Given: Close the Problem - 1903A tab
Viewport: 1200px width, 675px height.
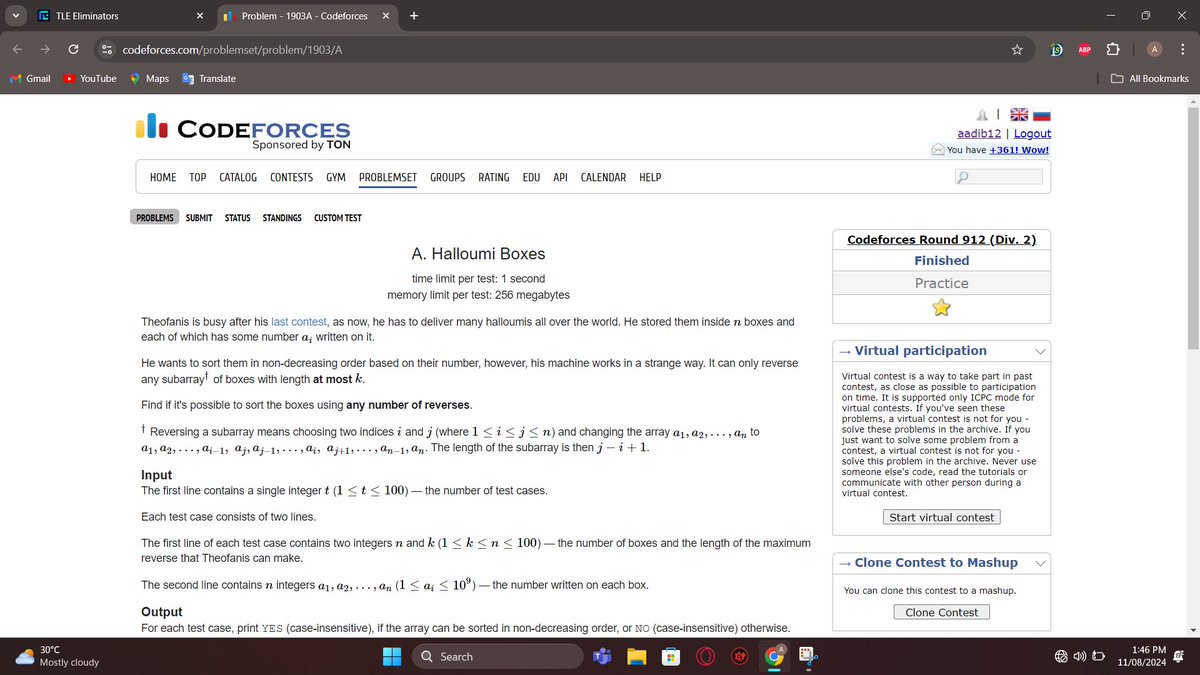Looking at the screenshot, I should (385, 16).
